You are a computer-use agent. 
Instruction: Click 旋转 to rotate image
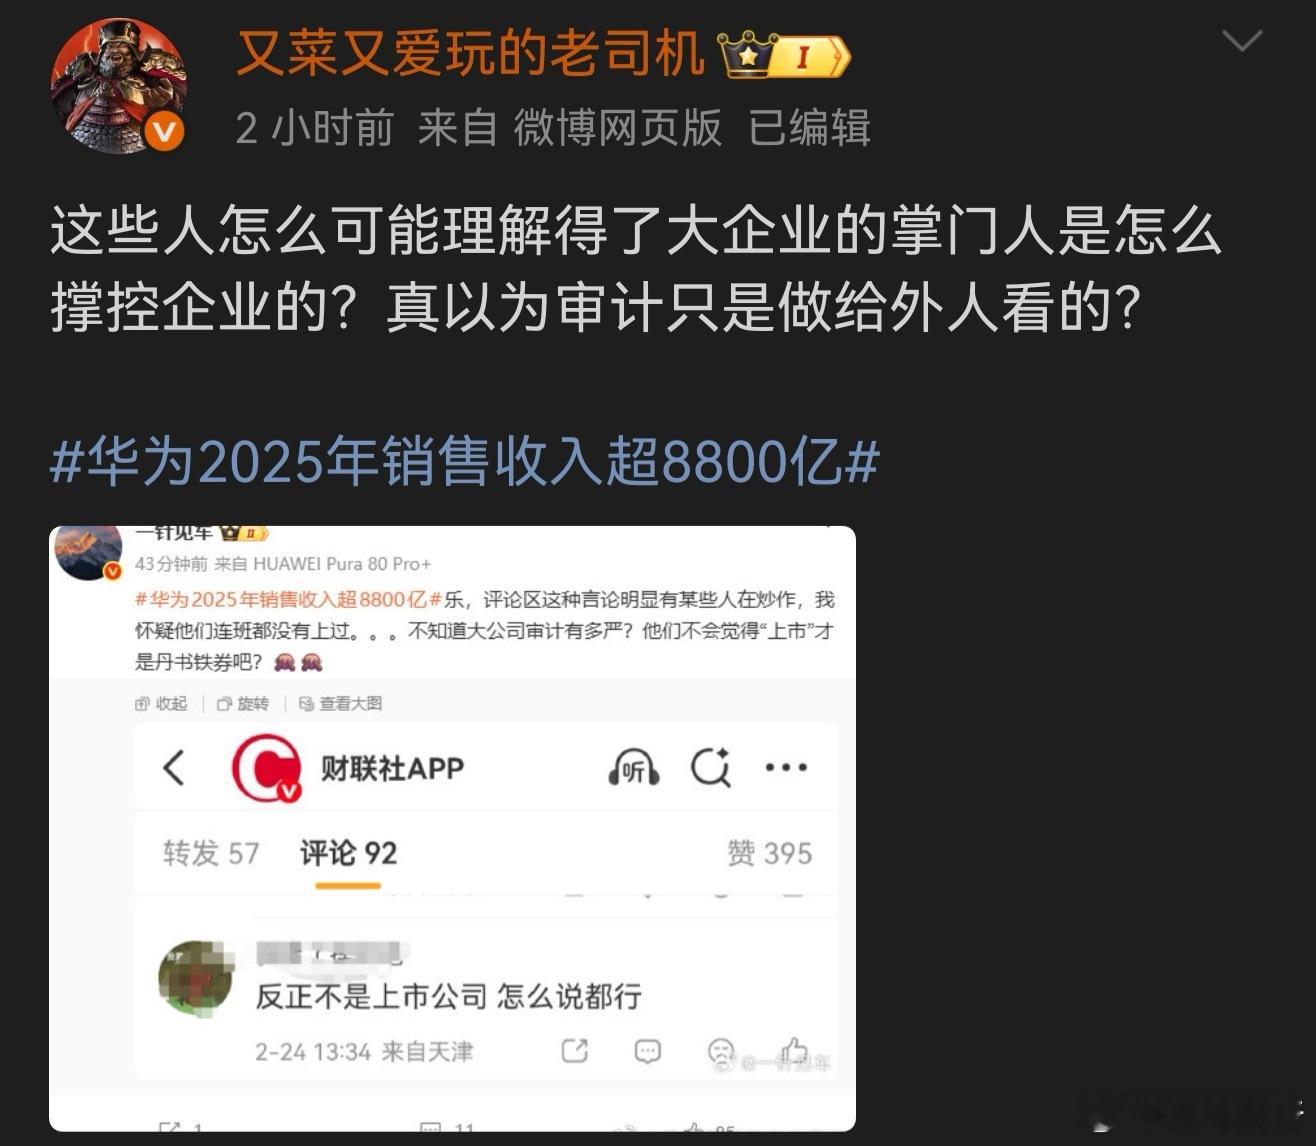[x=243, y=704]
